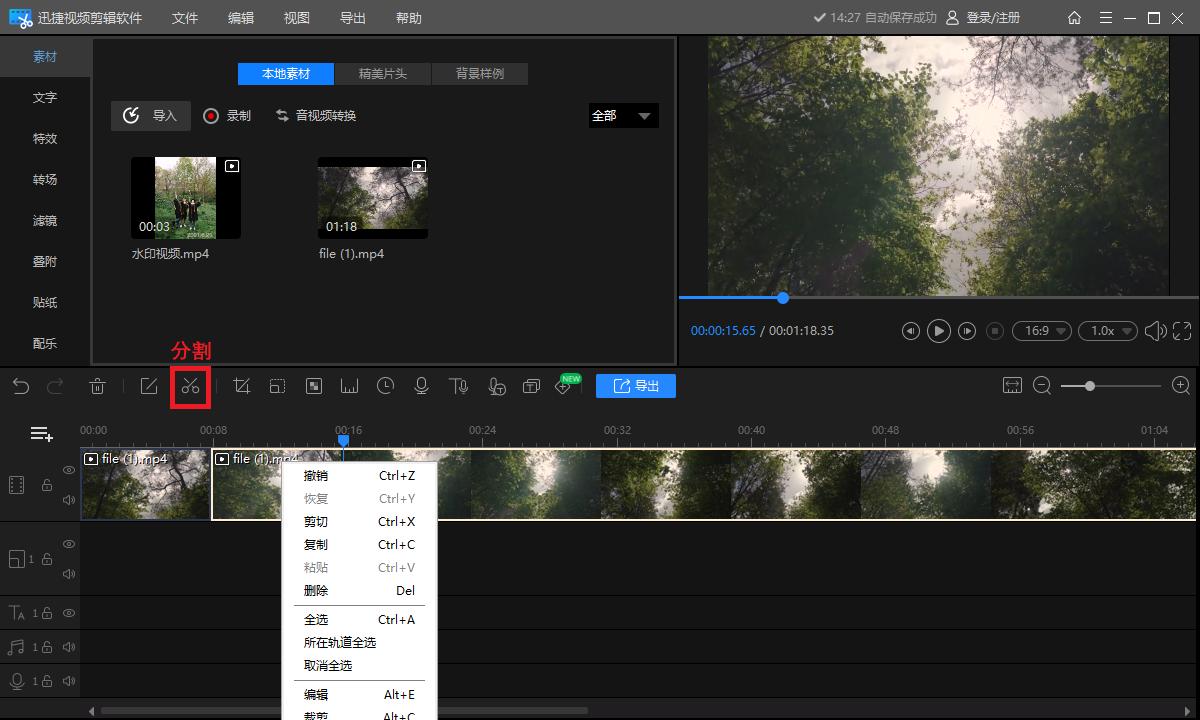
Task: Expand the 16:9 aspect ratio dropdown
Action: click(x=1041, y=331)
